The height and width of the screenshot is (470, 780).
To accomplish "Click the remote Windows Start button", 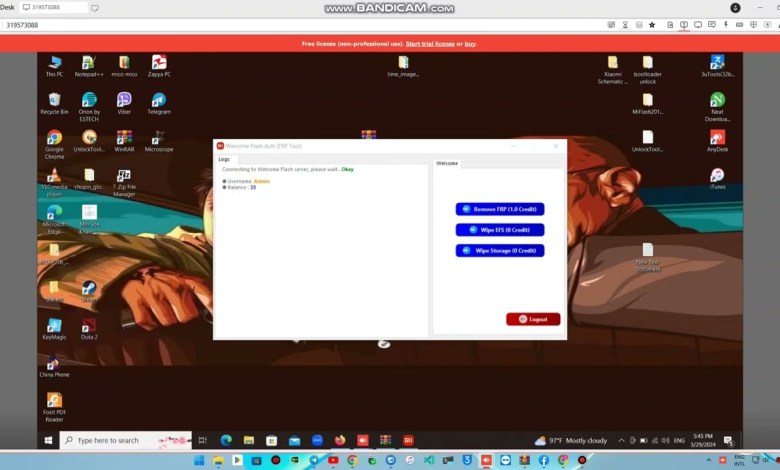I will coord(48,440).
